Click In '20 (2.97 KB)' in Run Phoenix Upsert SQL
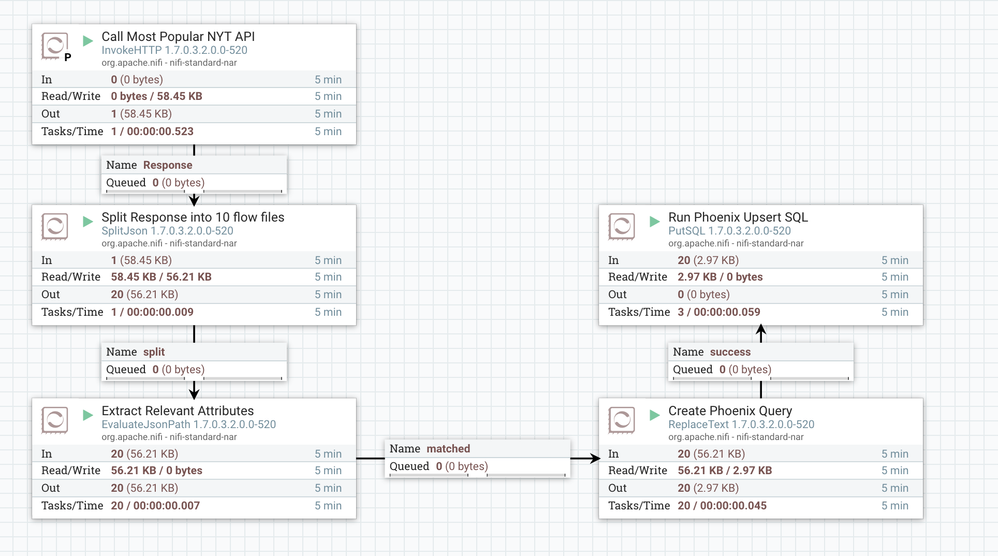This screenshot has height=556, width=998. [x=708, y=260]
